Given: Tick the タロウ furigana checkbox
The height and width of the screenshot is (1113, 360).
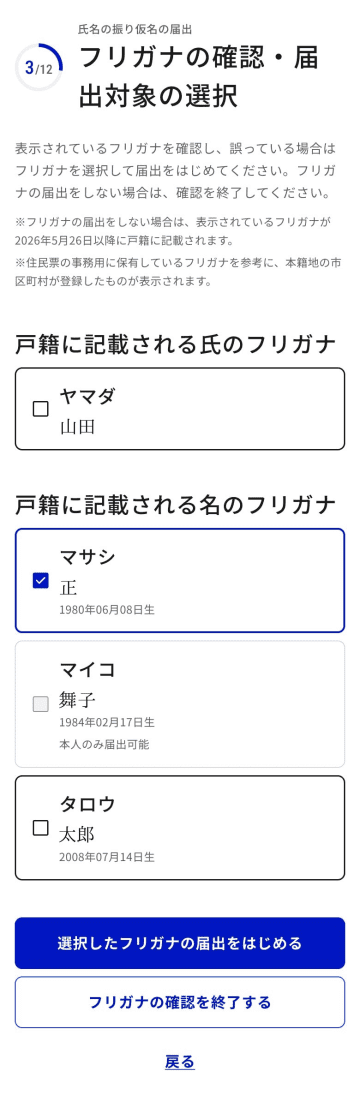Looking at the screenshot, I should pyautogui.click(x=40, y=828).
